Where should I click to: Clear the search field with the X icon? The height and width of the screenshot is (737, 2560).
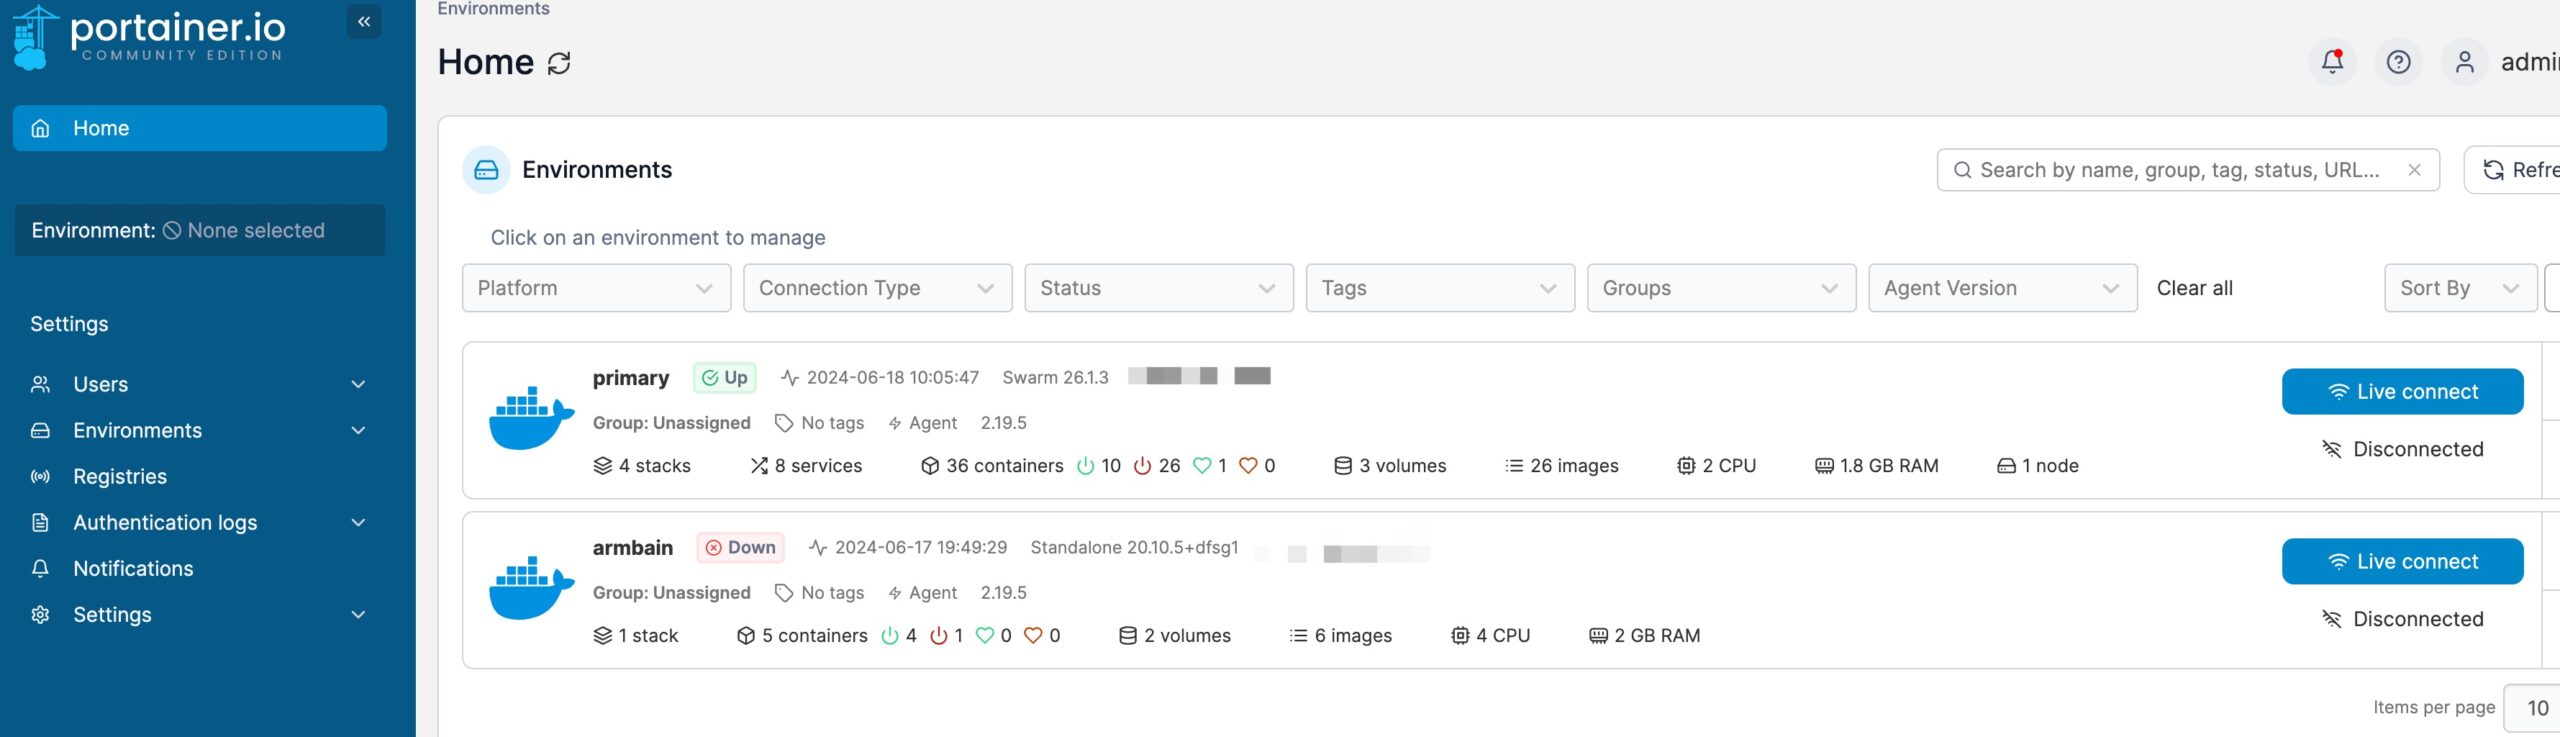point(2414,170)
